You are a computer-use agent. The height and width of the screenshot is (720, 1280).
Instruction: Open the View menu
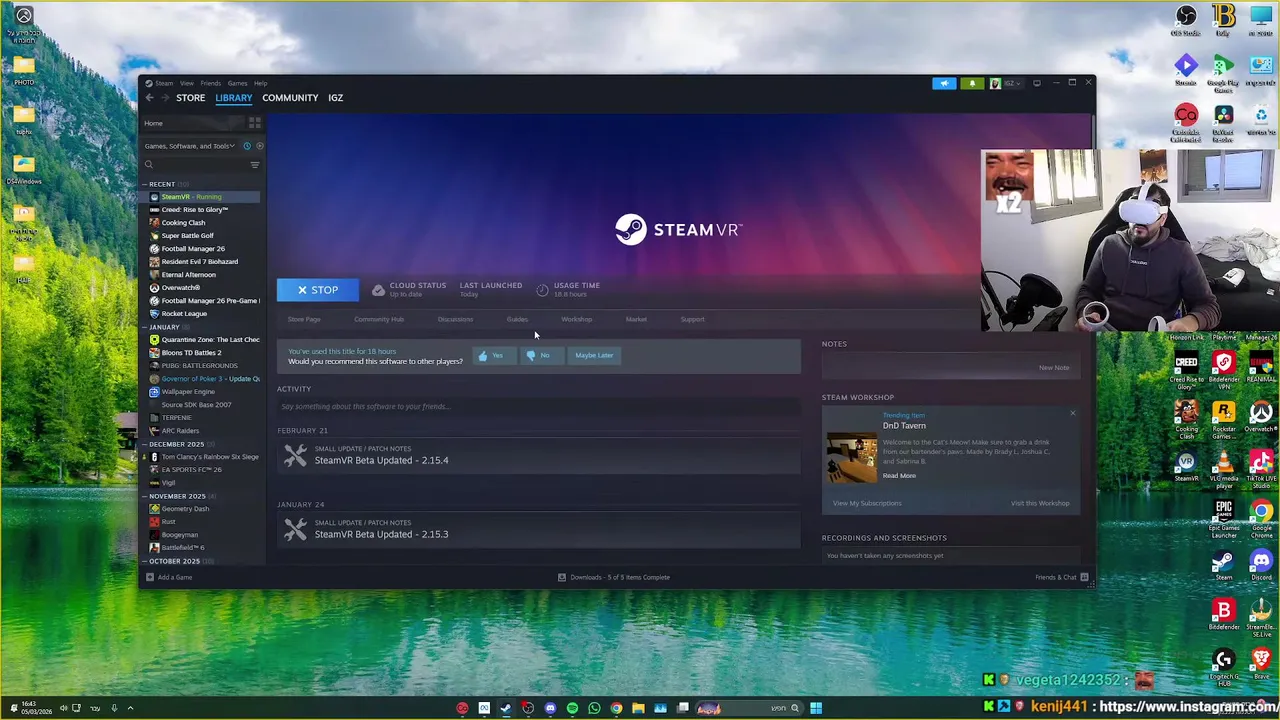[187, 83]
